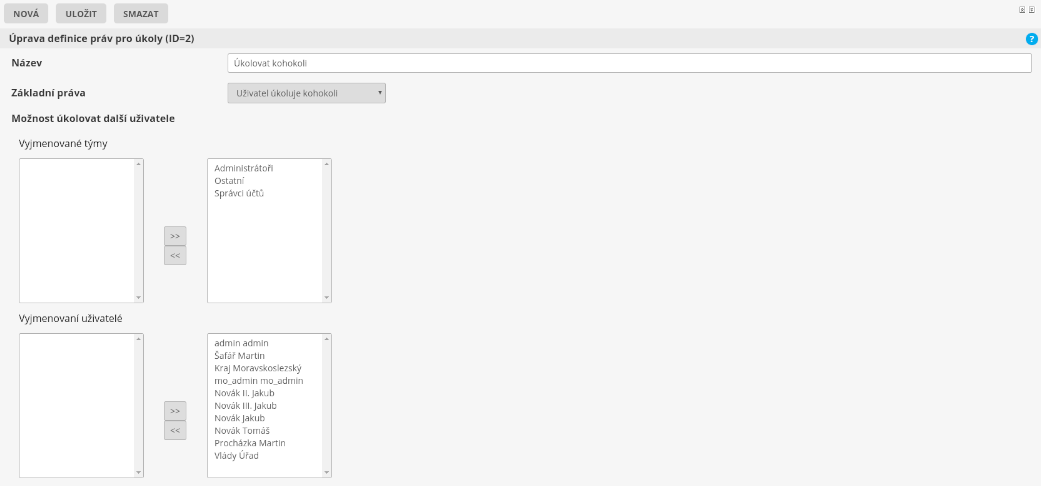1041x486 pixels.
Task: Select Správci účtů in the teams list
Action: [239, 193]
